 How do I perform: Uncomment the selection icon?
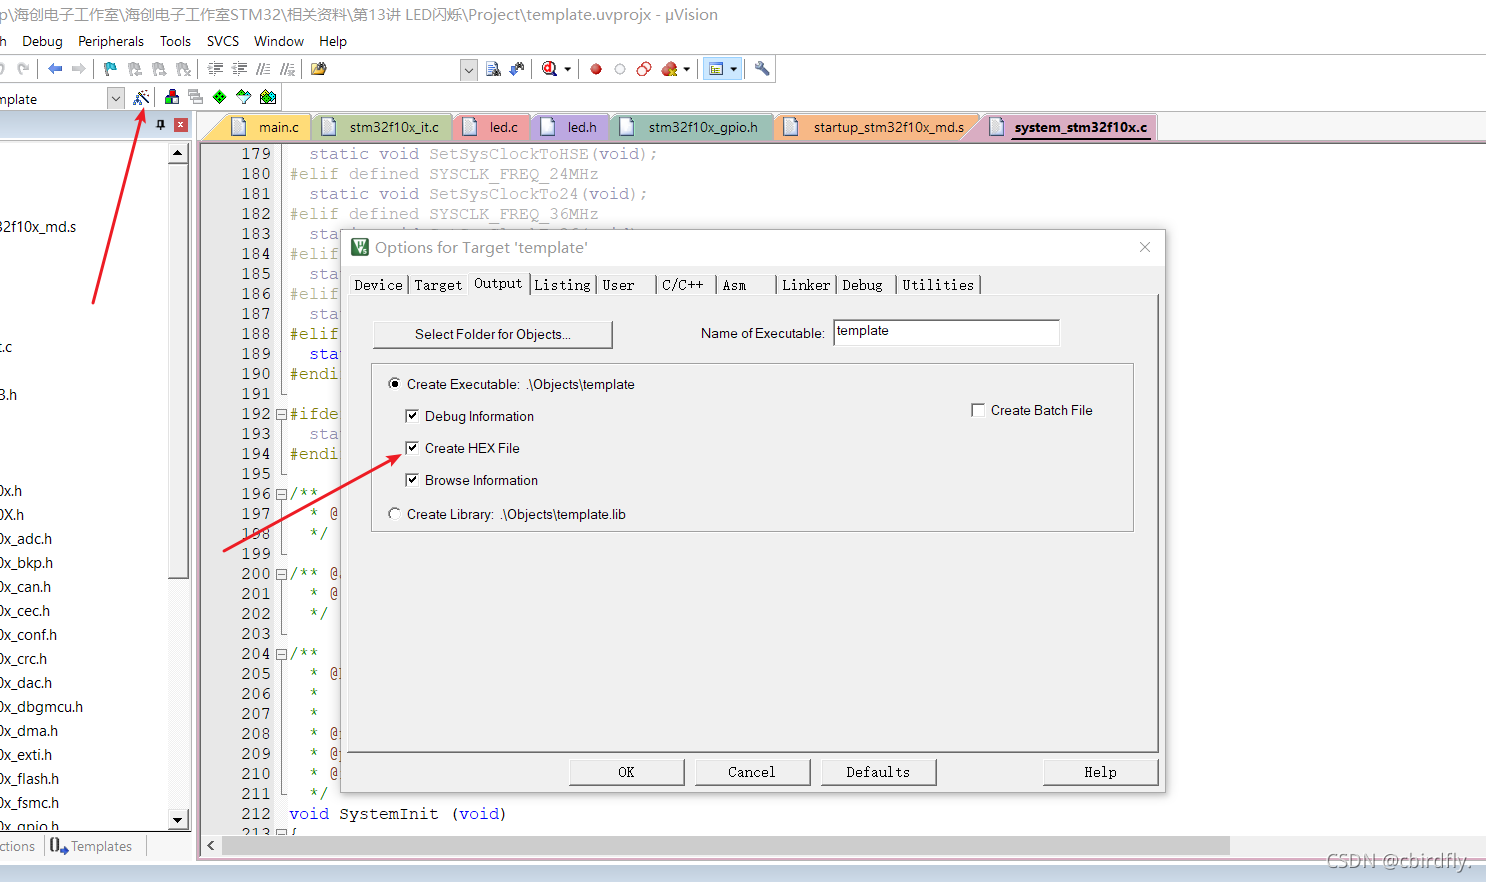[x=287, y=69]
